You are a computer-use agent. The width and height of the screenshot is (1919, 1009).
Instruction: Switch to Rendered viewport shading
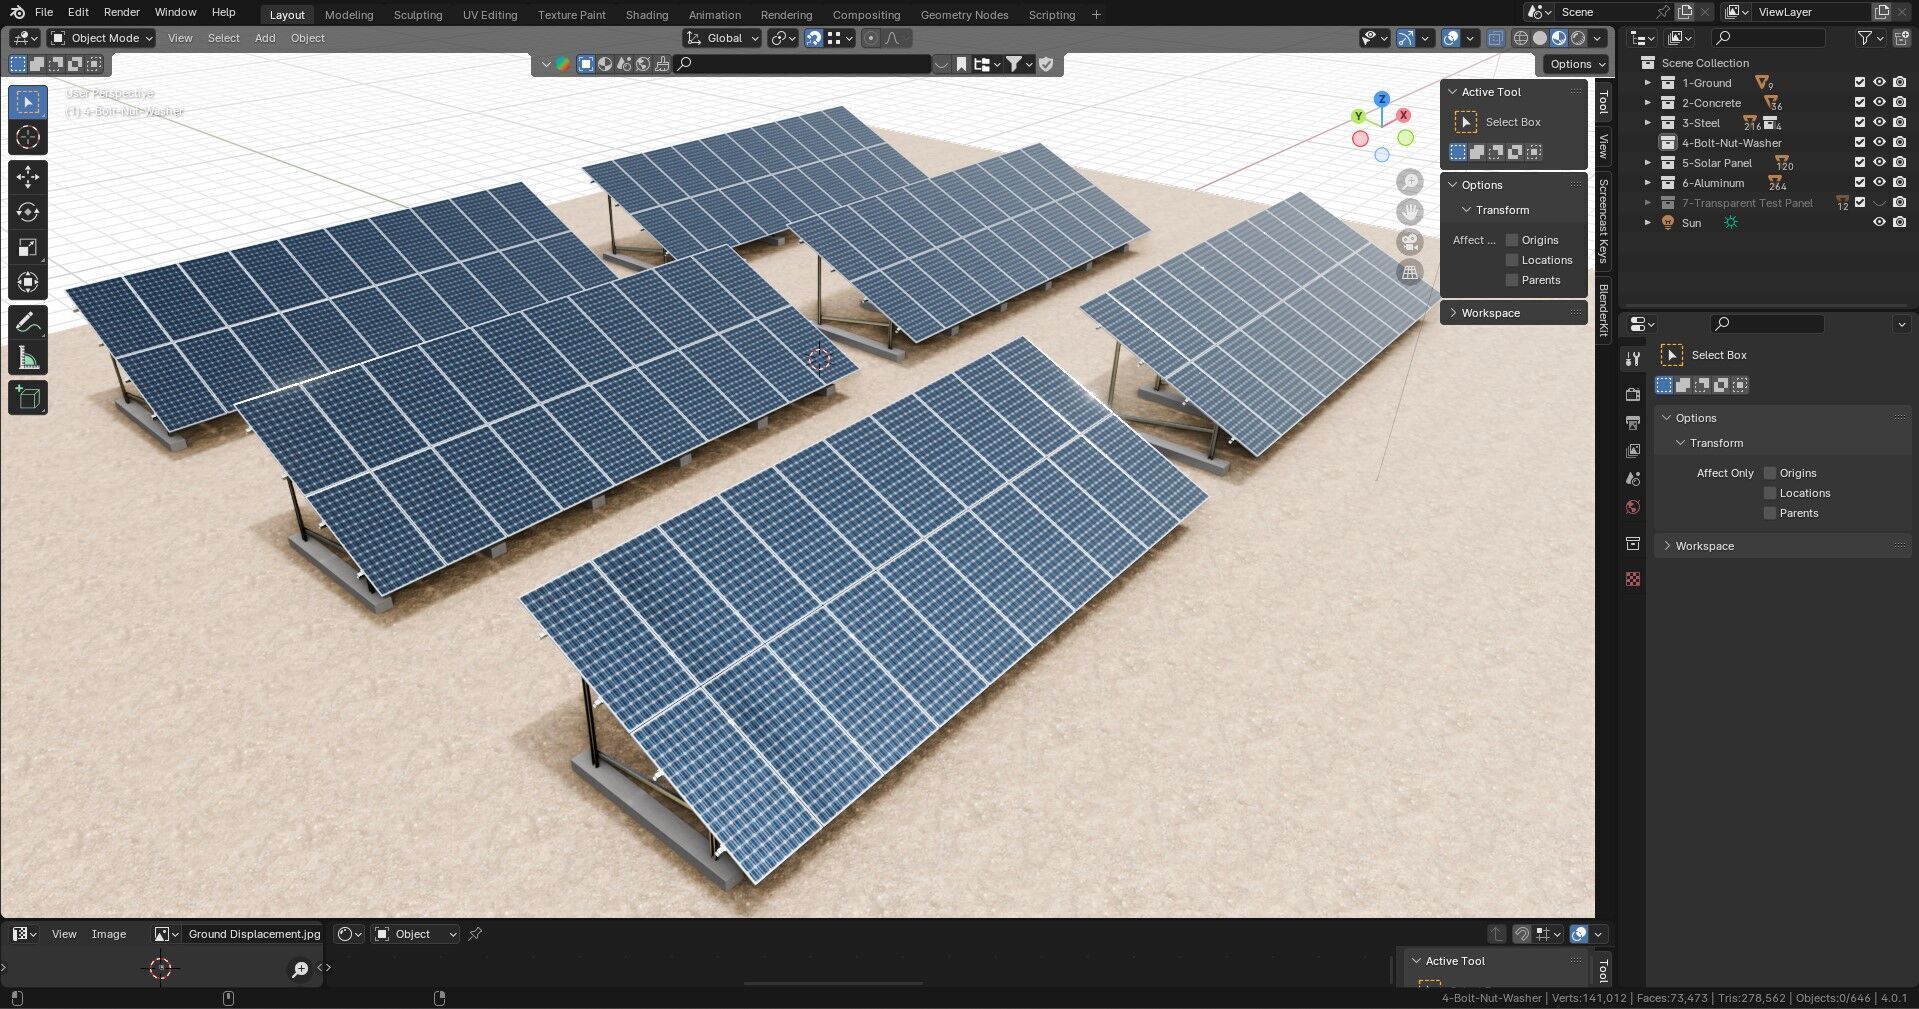pos(1578,38)
